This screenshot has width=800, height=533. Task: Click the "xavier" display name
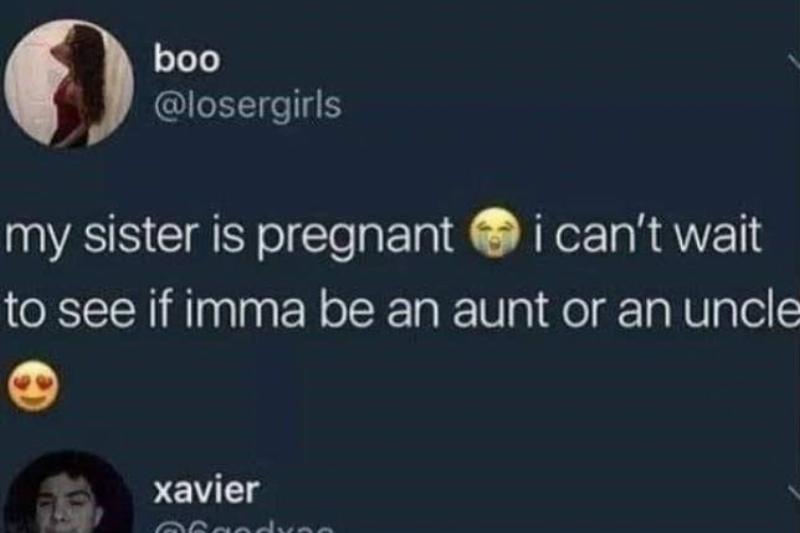(207, 490)
